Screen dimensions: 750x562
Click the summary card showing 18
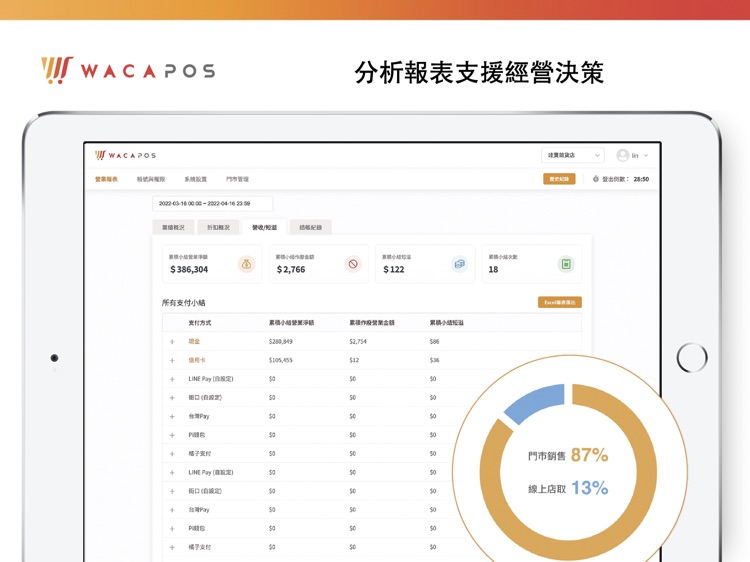tap(532, 264)
